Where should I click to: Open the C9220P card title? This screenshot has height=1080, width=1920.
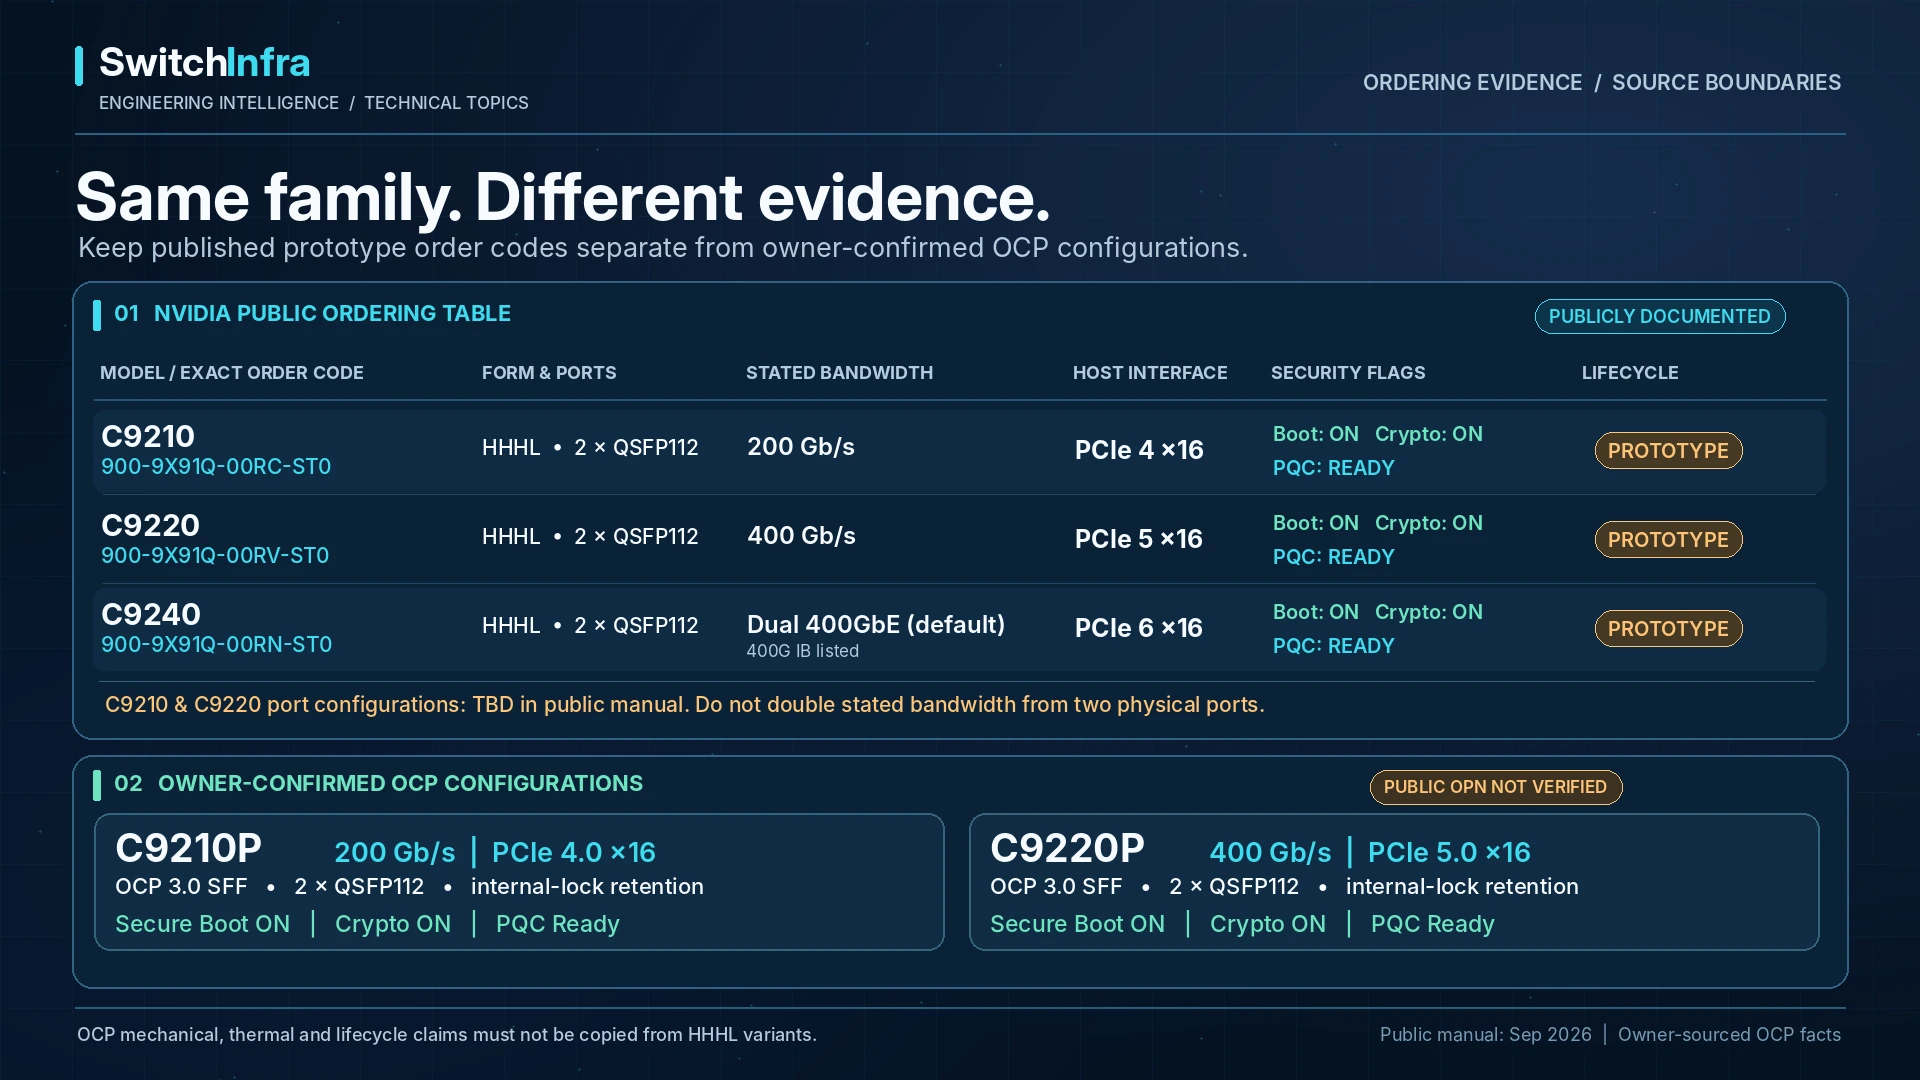point(1067,848)
